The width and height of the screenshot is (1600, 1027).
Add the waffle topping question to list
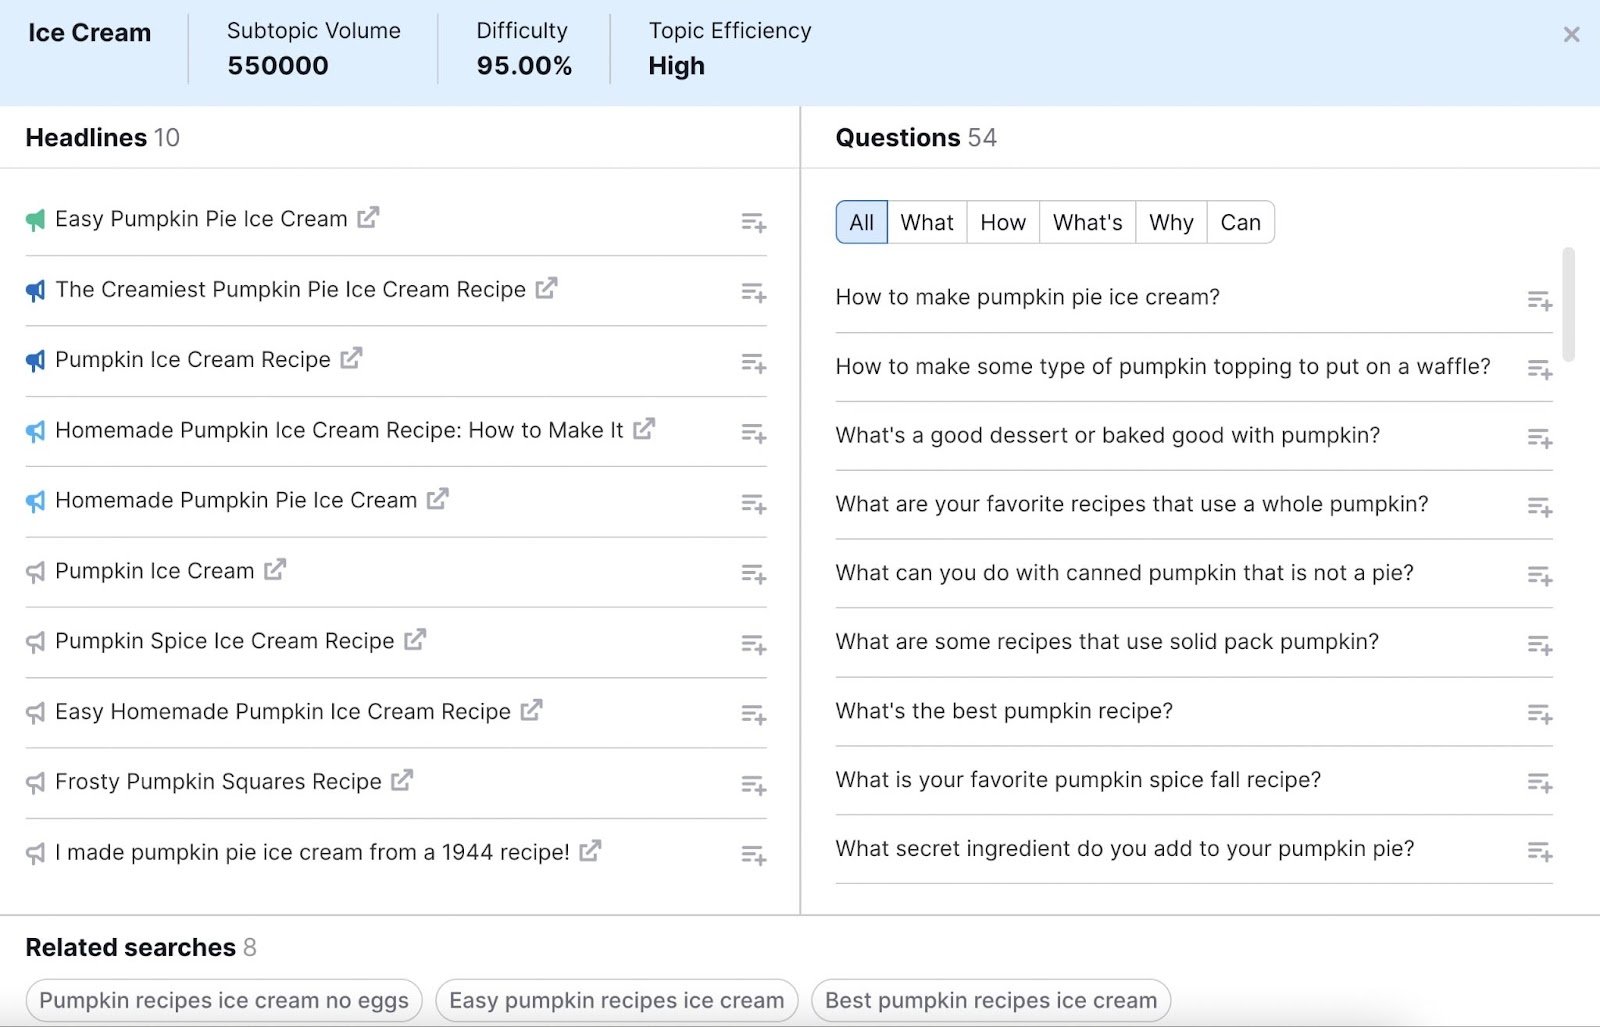coord(1539,370)
